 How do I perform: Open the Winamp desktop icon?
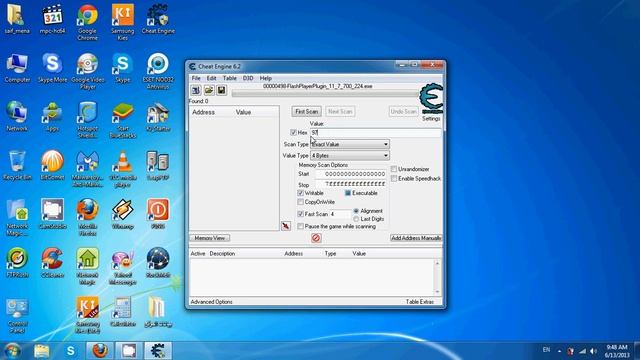[x=122, y=214]
